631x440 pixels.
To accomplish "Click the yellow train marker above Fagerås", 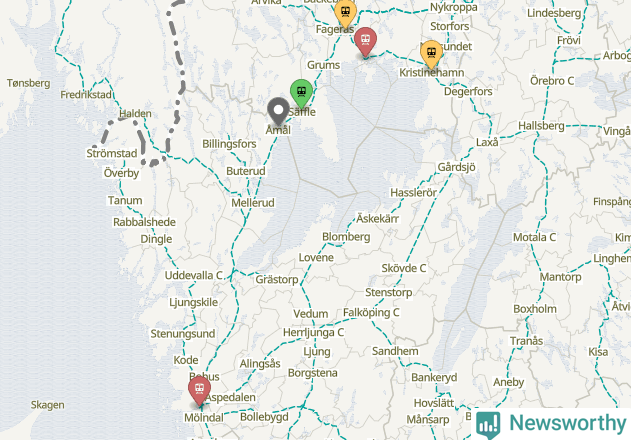I will (345, 12).
